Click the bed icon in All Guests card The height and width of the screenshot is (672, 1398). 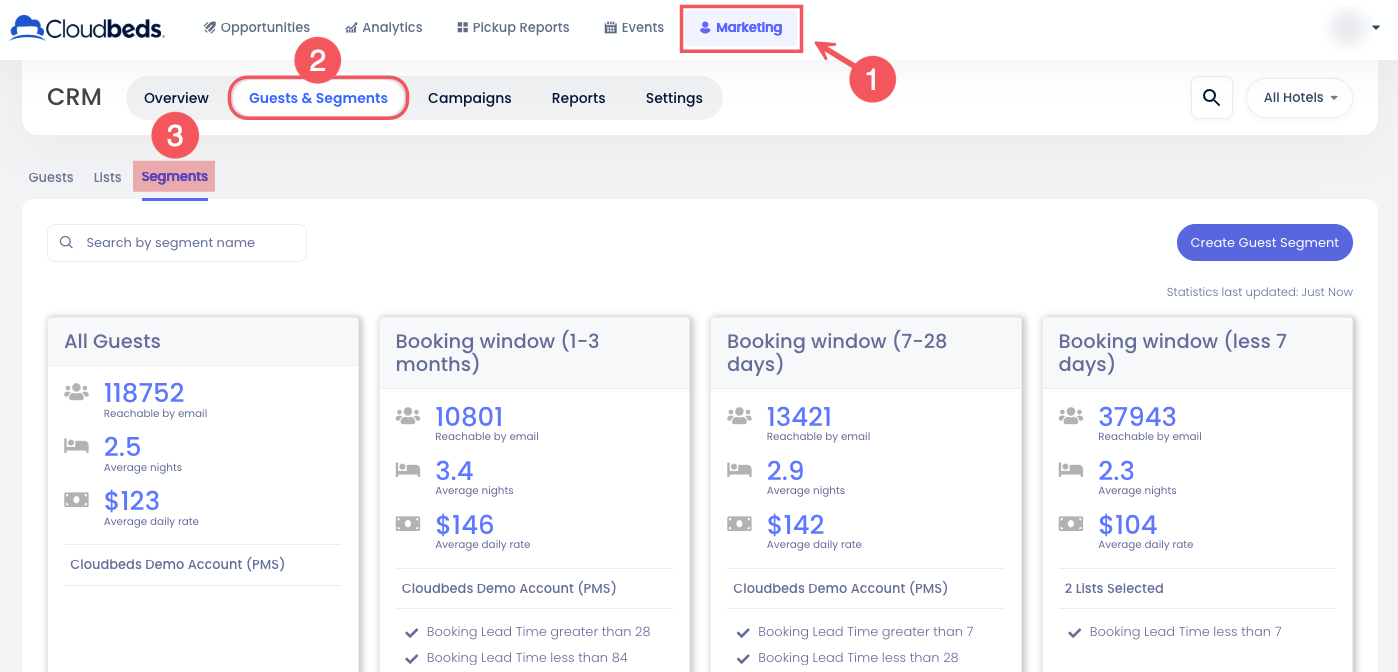pyautogui.click(x=76, y=446)
